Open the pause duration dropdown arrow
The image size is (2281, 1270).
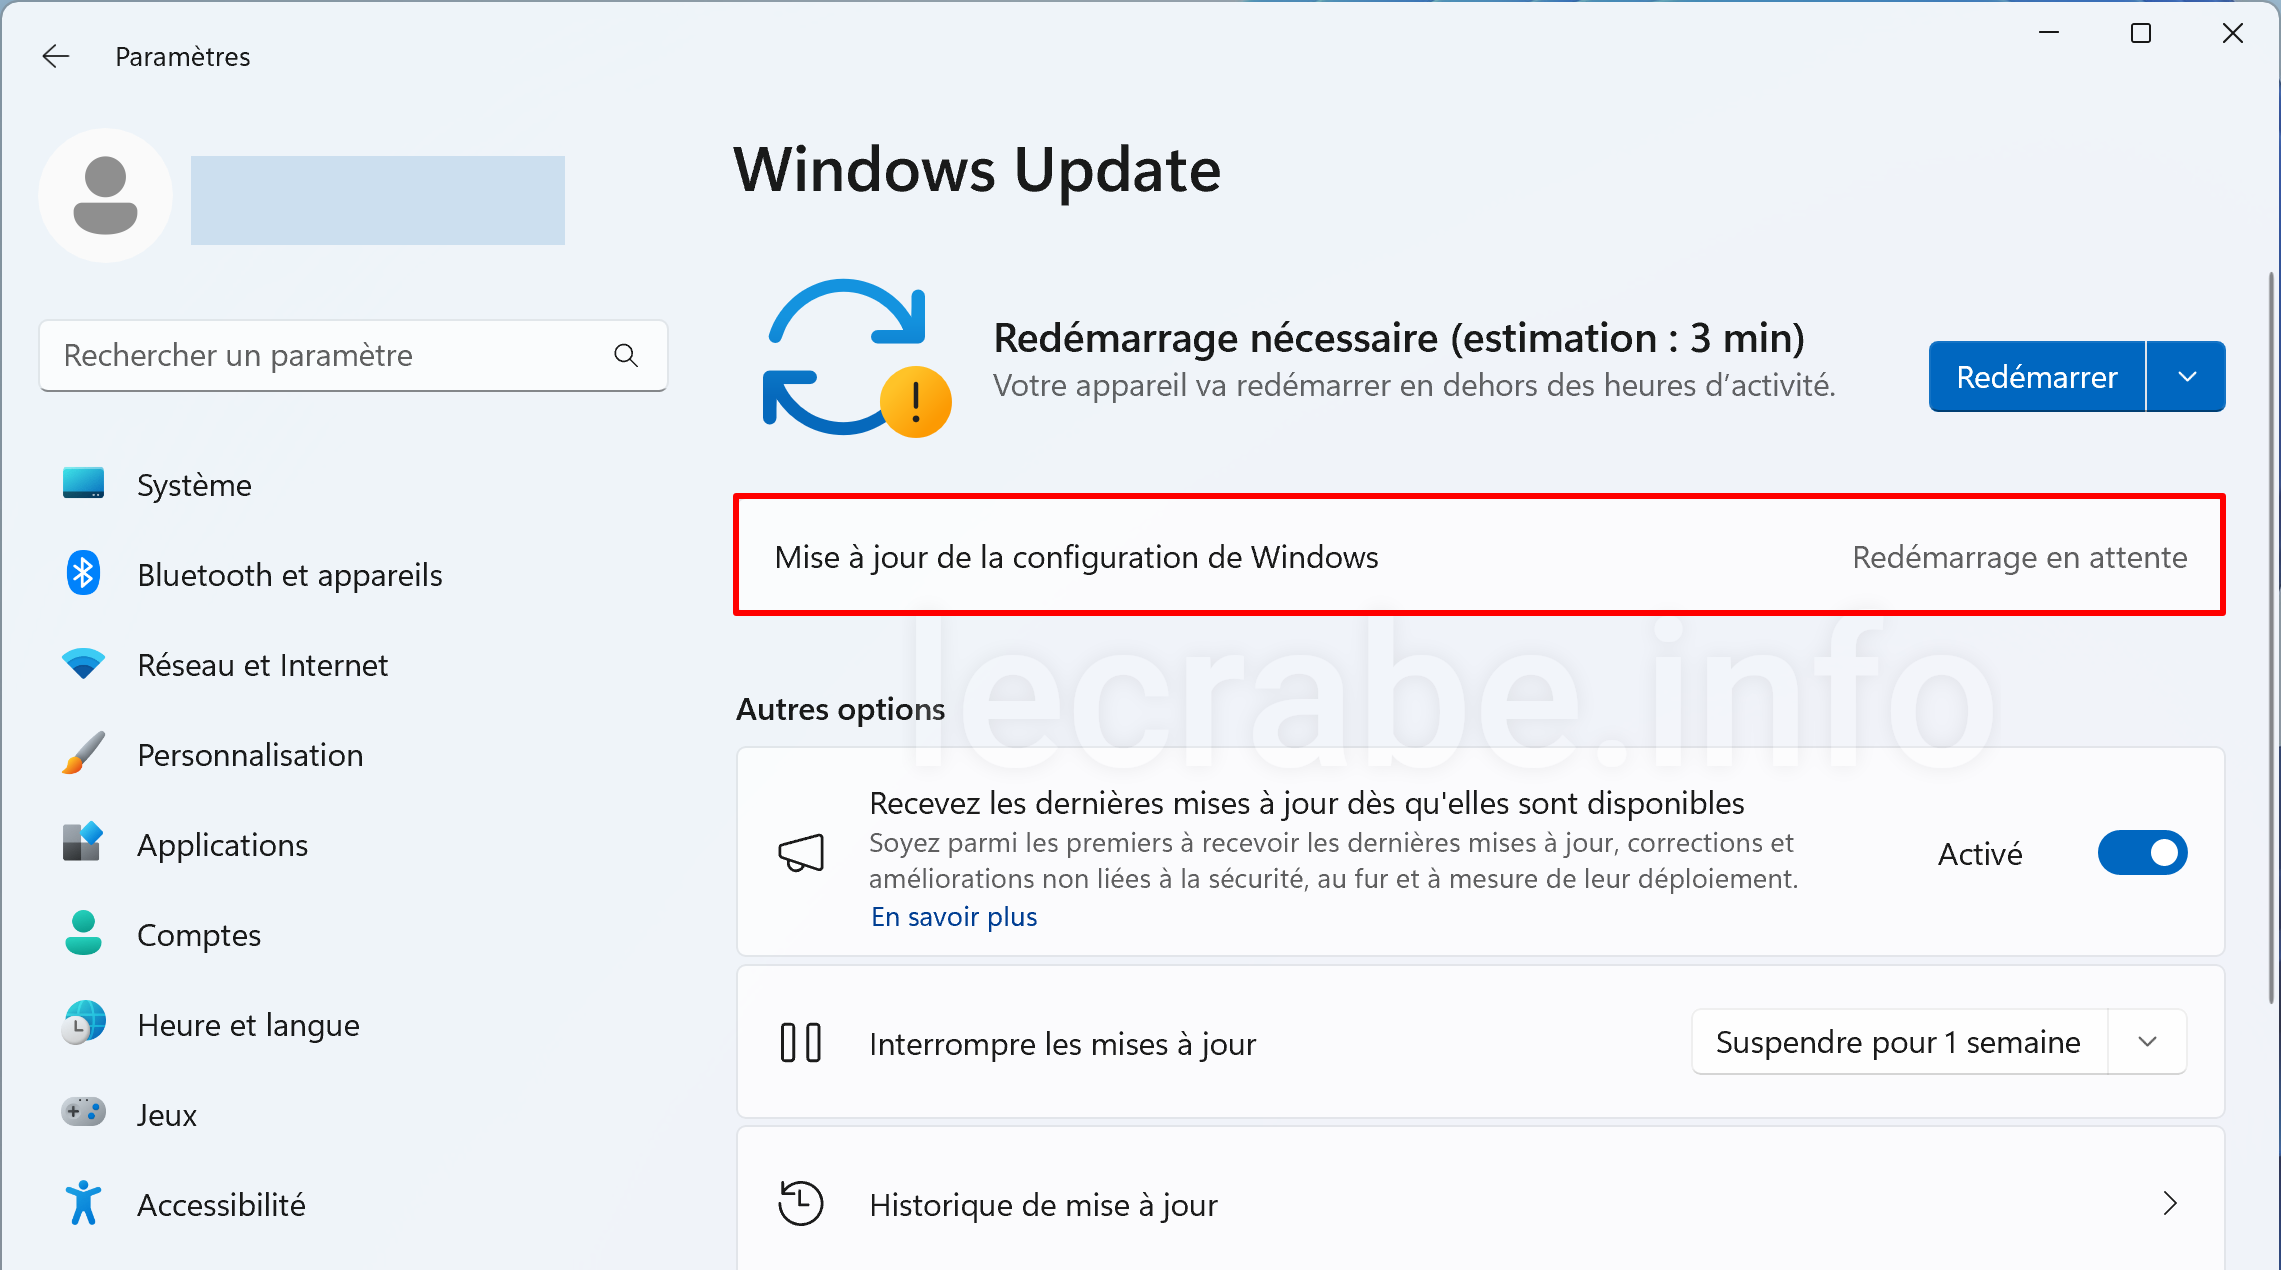pyautogui.click(x=2147, y=1042)
